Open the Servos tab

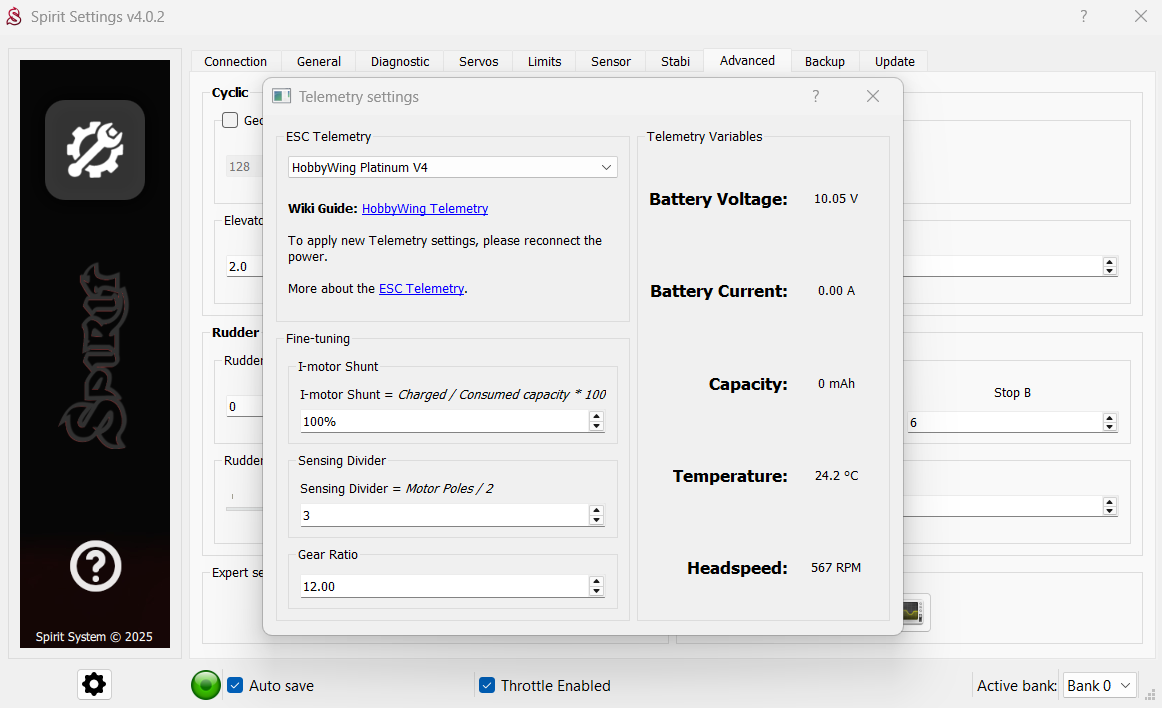point(478,61)
